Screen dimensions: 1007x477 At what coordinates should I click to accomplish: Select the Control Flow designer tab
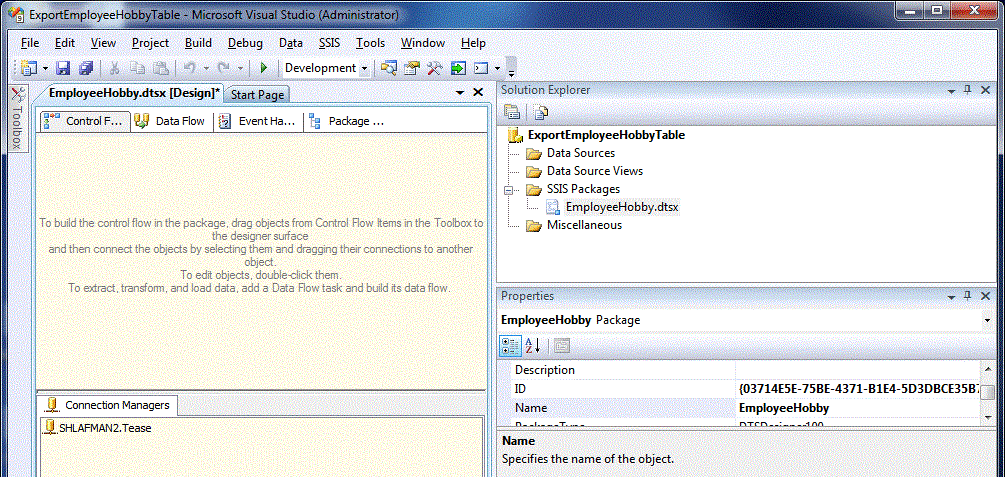tap(85, 121)
